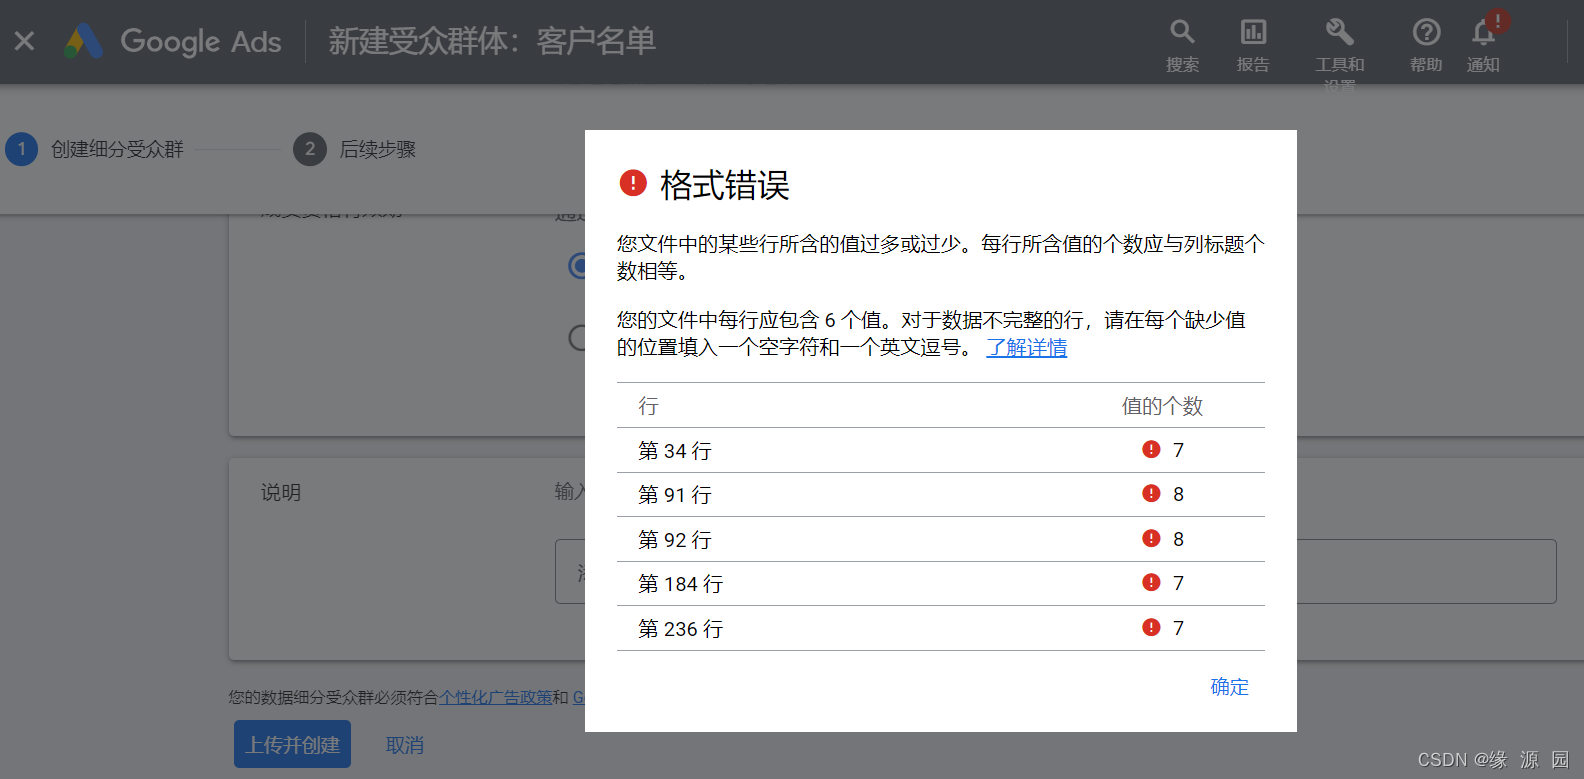
Task: Click the error icon for 第 236 行
Action: [1151, 628]
